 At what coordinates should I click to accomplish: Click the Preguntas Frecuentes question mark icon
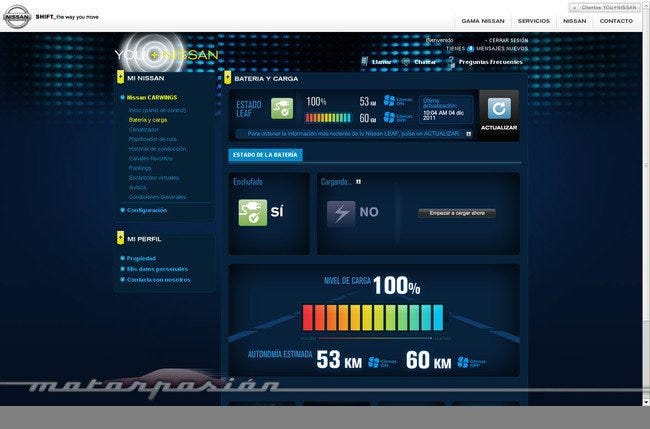coord(451,62)
